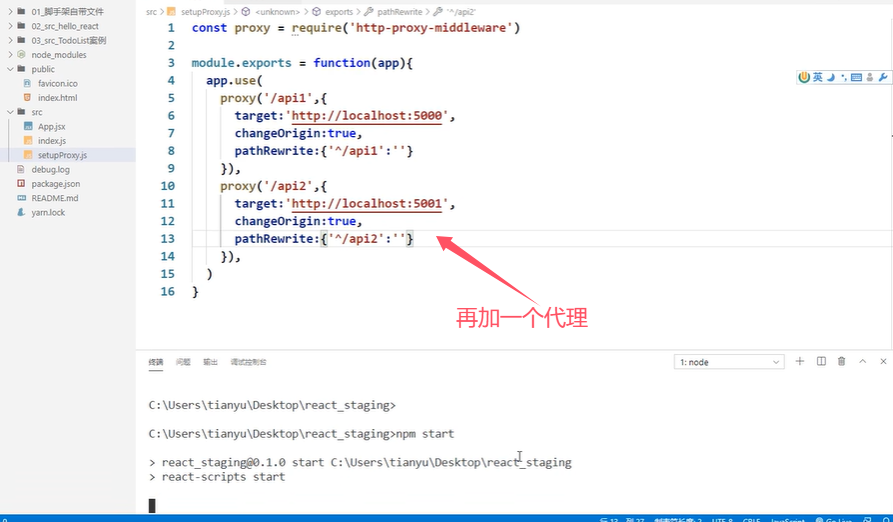Screen dimensions: 893x522
Task: Collapse the src folder chevron
Action: (x=10, y=112)
